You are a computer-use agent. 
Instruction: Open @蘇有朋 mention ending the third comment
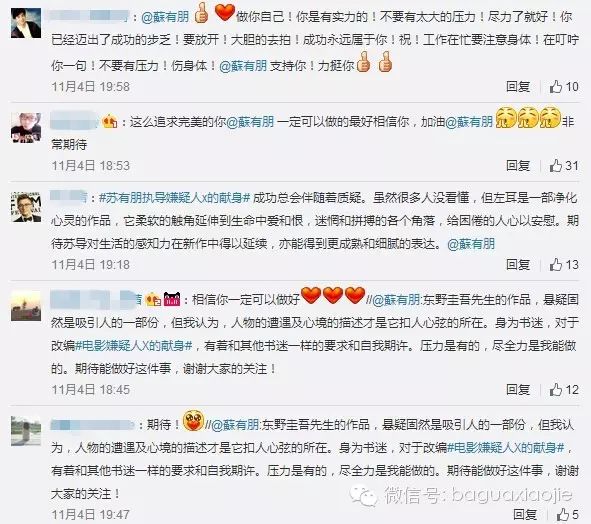pyautogui.click(x=471, y=244)
